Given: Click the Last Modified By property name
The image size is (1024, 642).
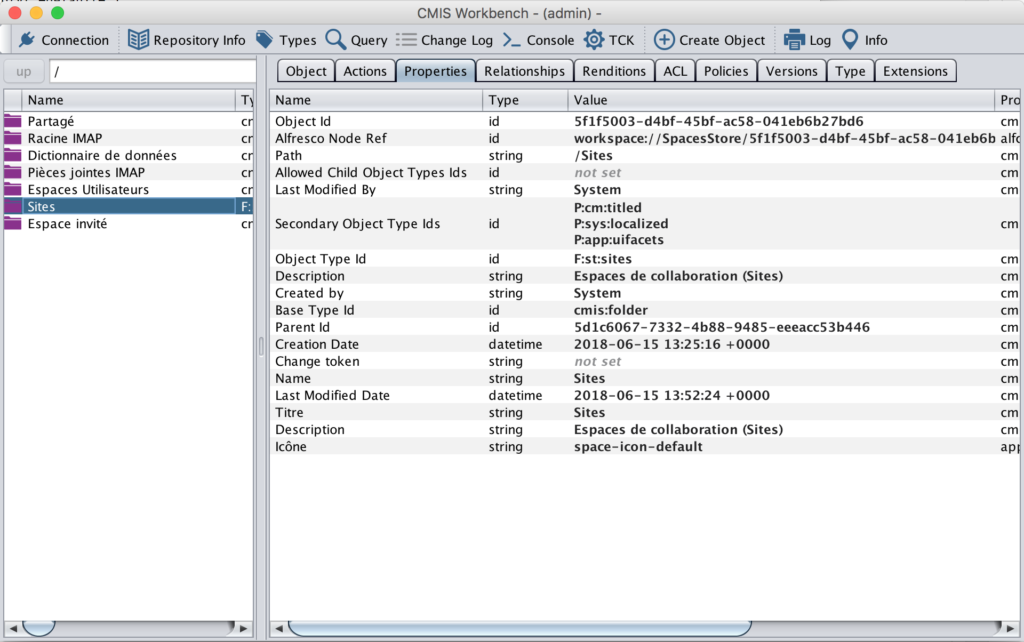Looking at the screenshot, I should [x=325, y=189].
